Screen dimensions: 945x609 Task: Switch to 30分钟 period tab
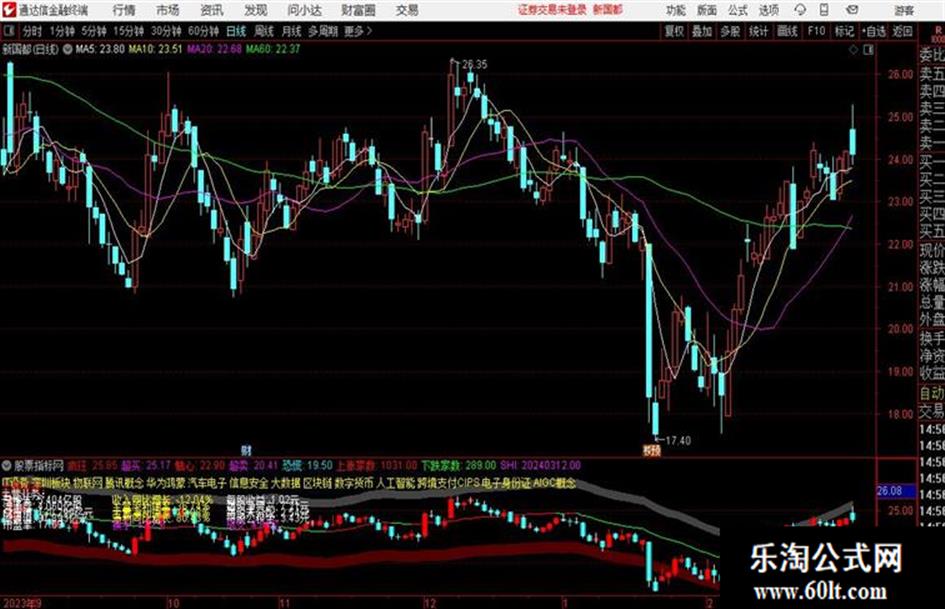(x=166, y=31)
